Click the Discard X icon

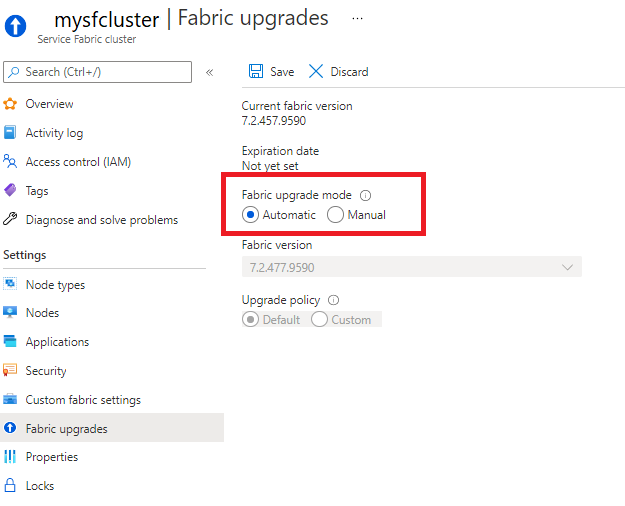[x=316, y=71]
